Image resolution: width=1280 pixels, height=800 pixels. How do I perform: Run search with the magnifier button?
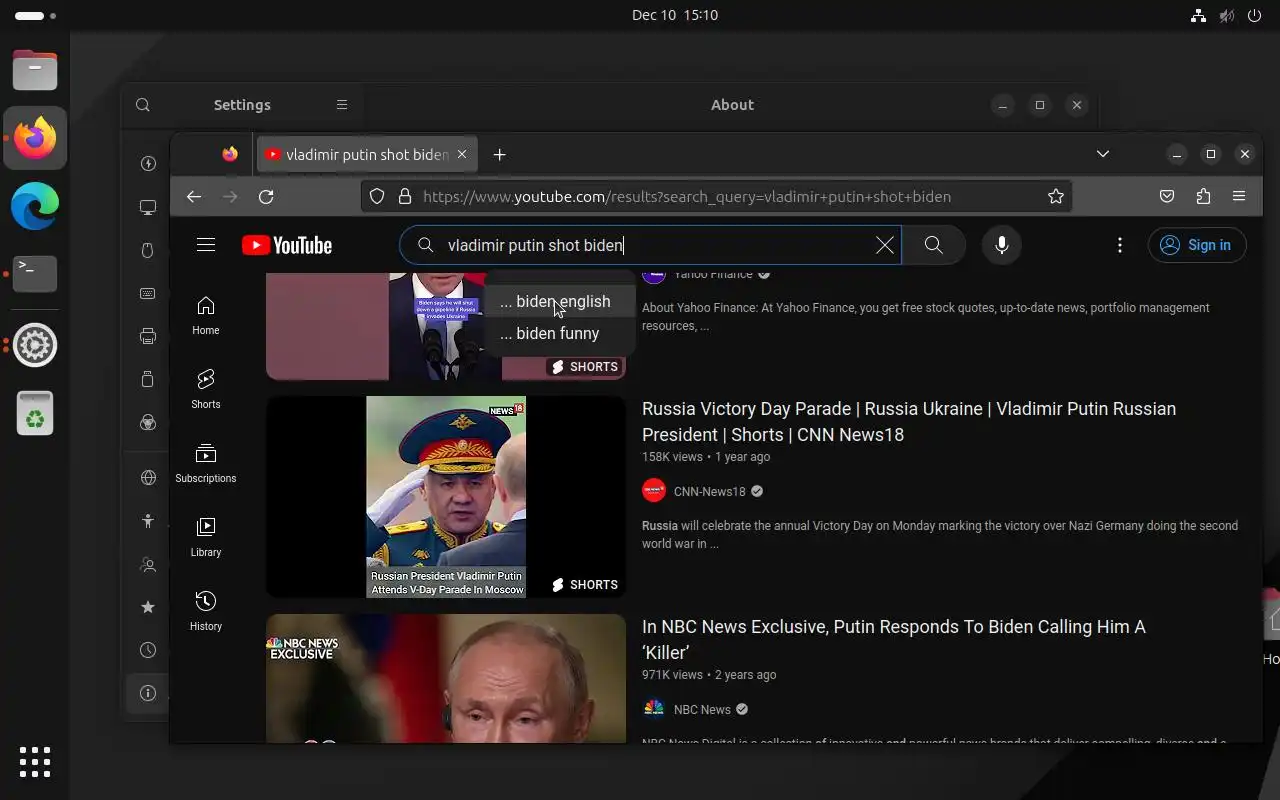934,245
